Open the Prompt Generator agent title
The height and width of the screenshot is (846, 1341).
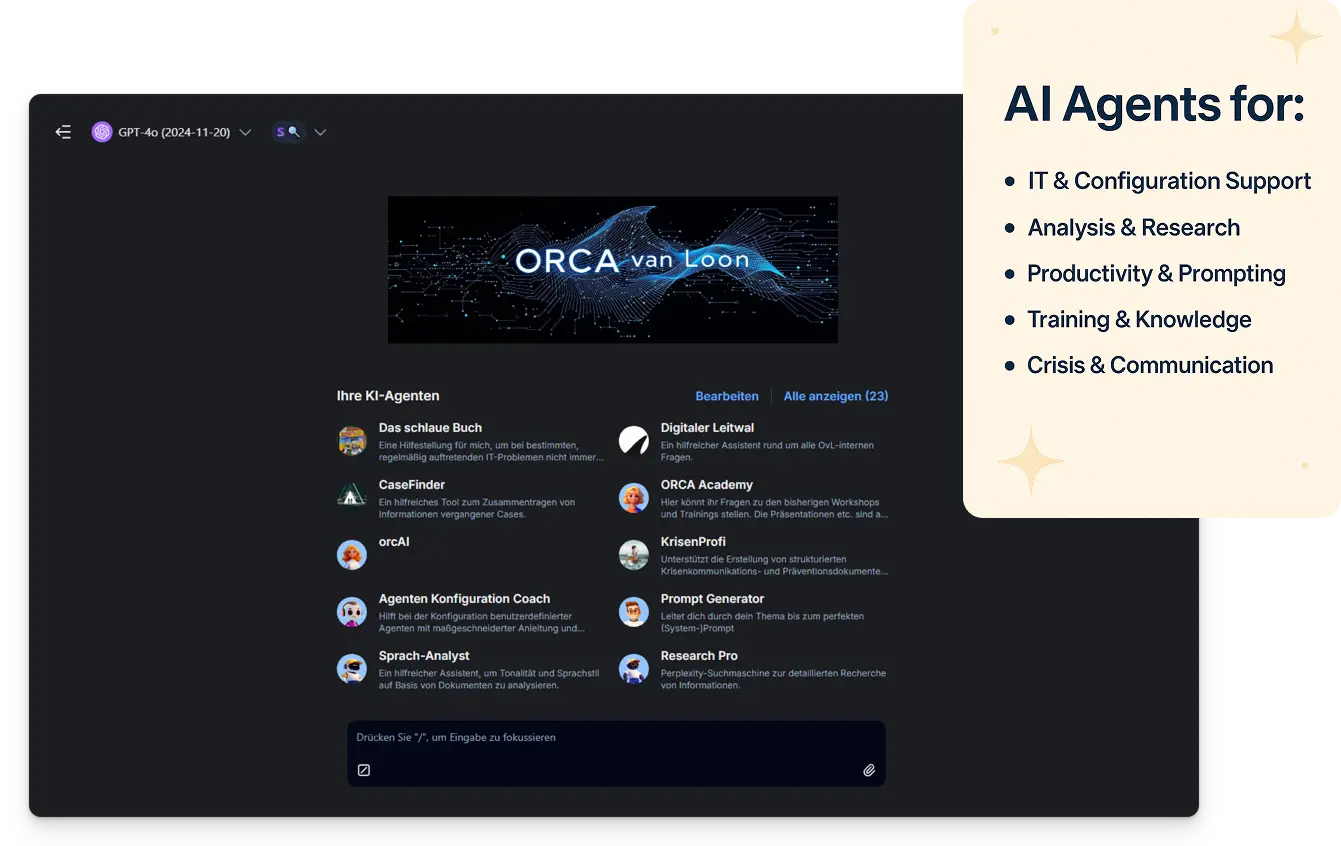click(712, 599)
